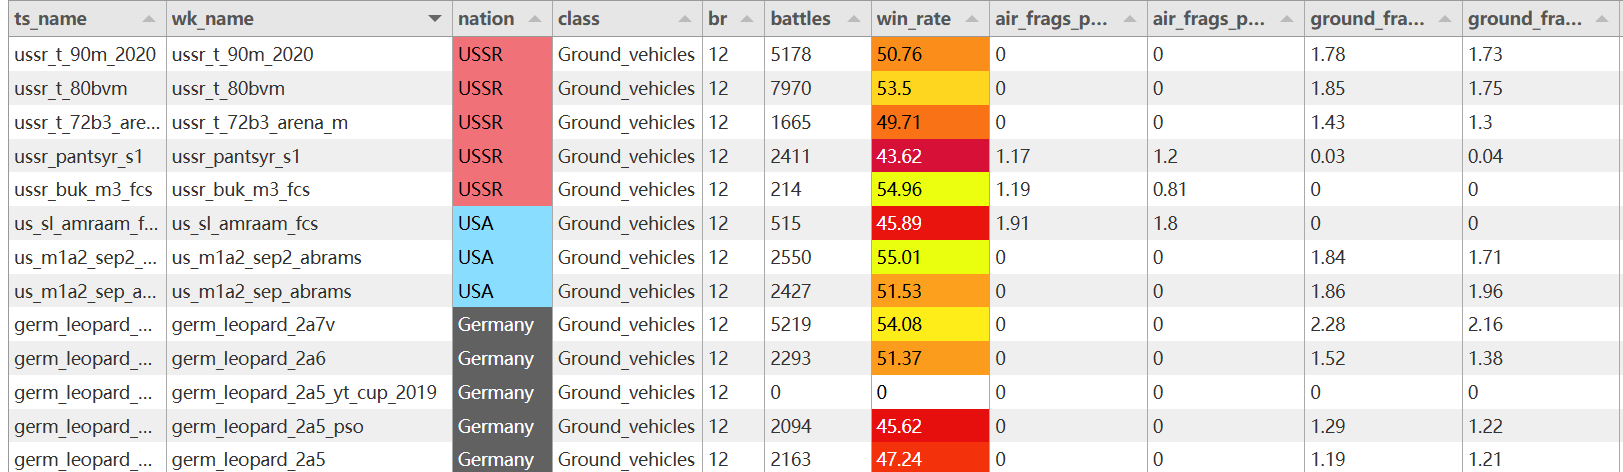Click sort arrow of the last ground_fra column
1623x472 pixels.
coord(1602,19)
